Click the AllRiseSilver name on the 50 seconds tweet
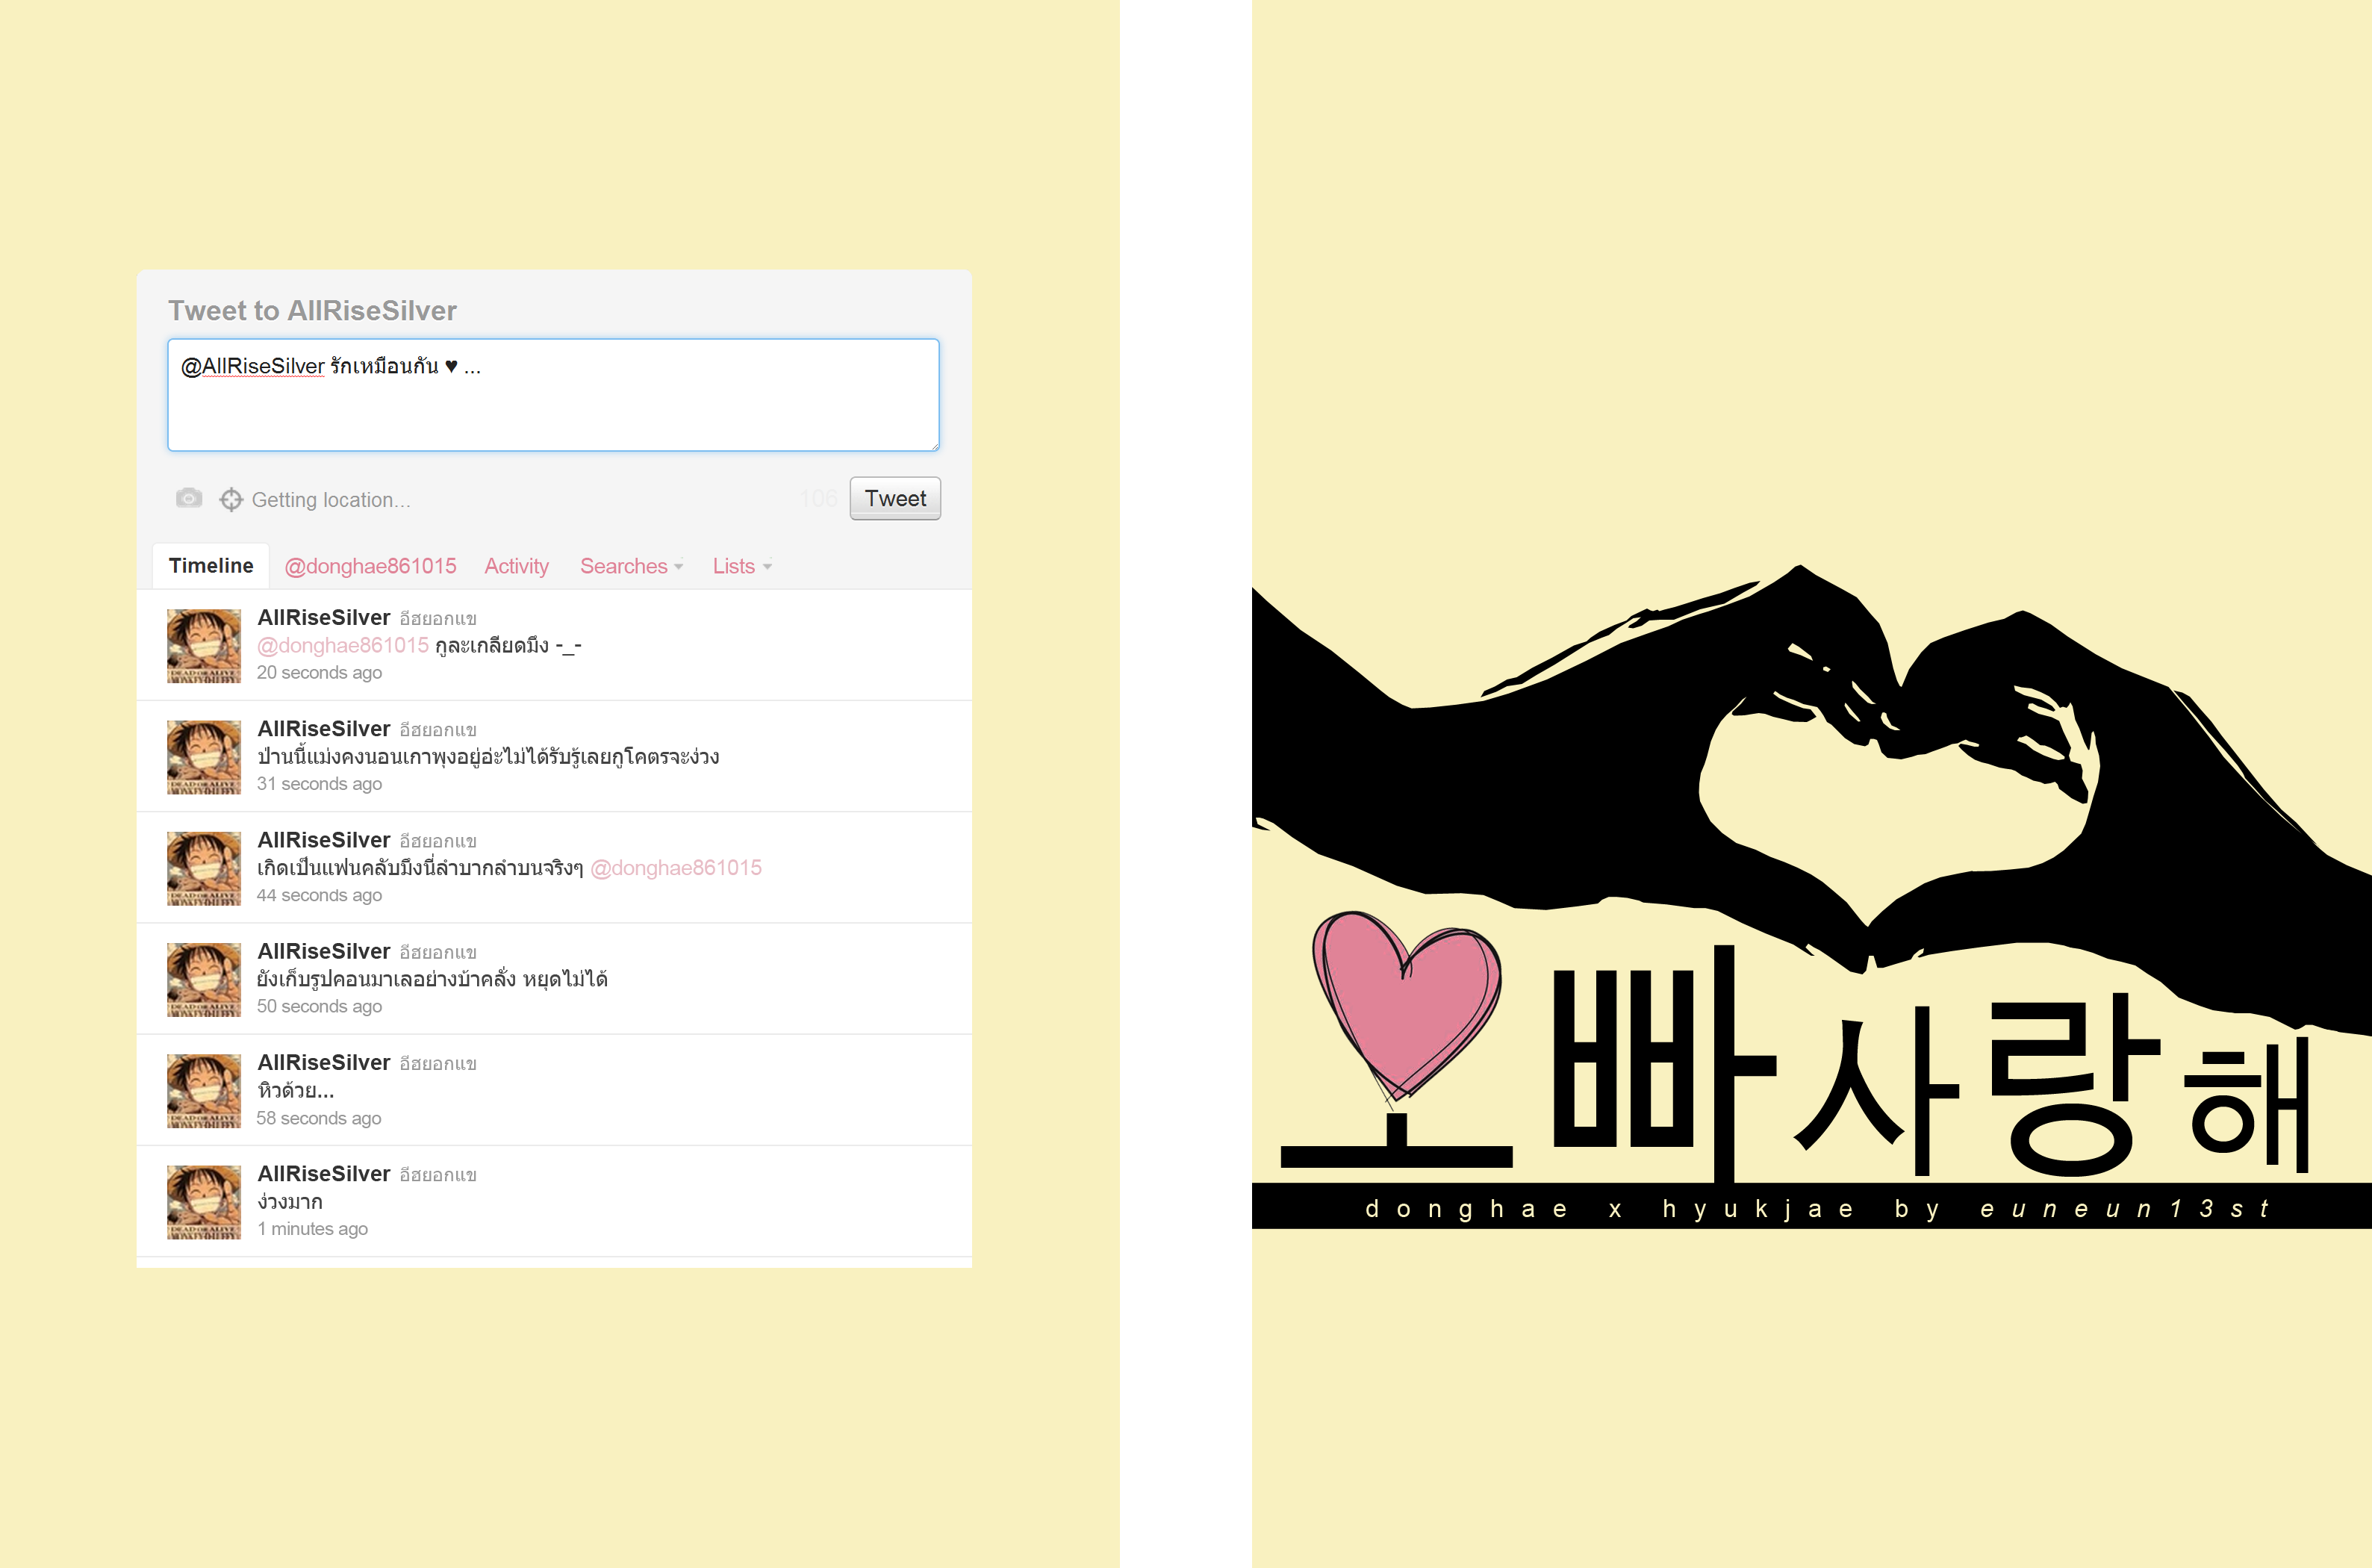The height and width of the screenshot is (1568, 2372). (323, 951)
